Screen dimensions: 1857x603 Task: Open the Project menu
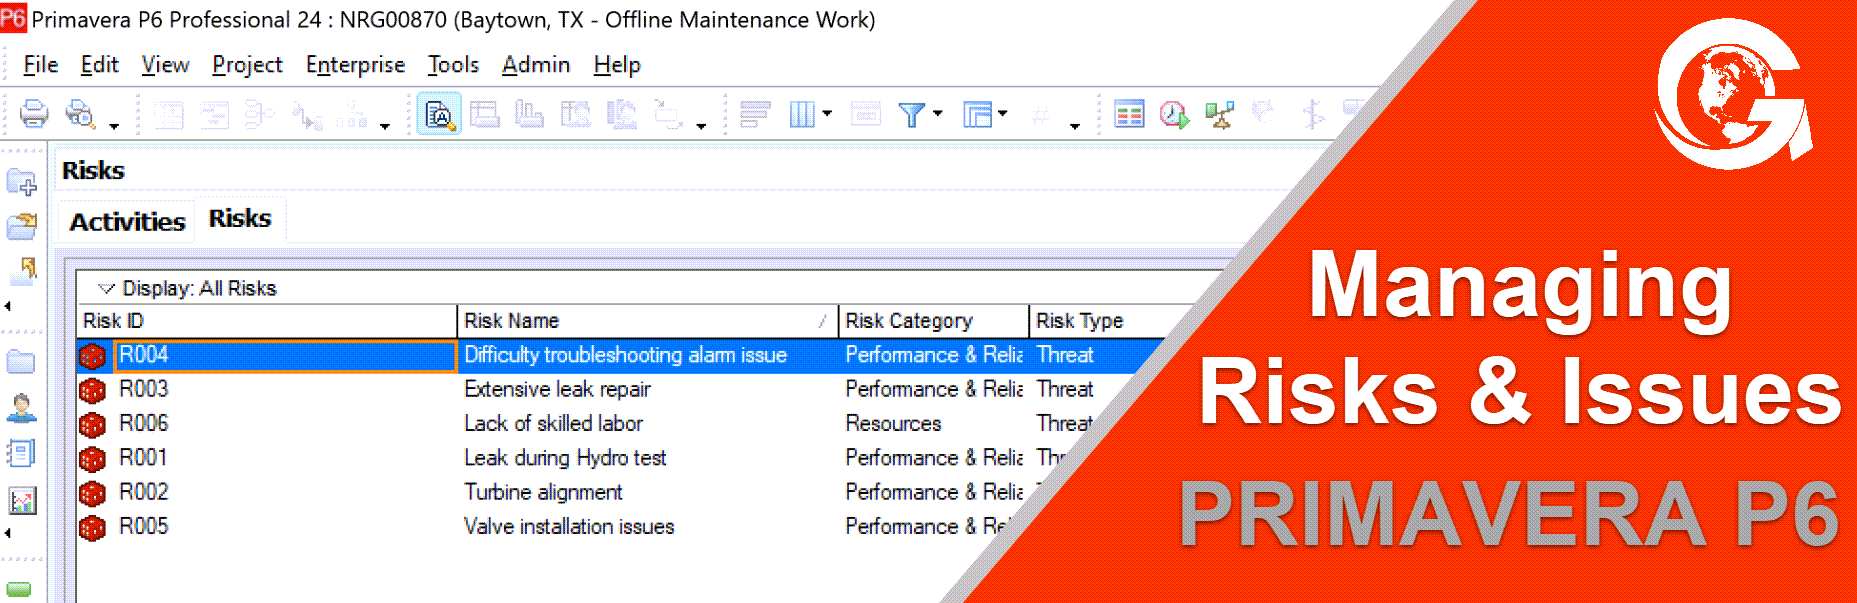pyautogui.click(x=247, y=65)
